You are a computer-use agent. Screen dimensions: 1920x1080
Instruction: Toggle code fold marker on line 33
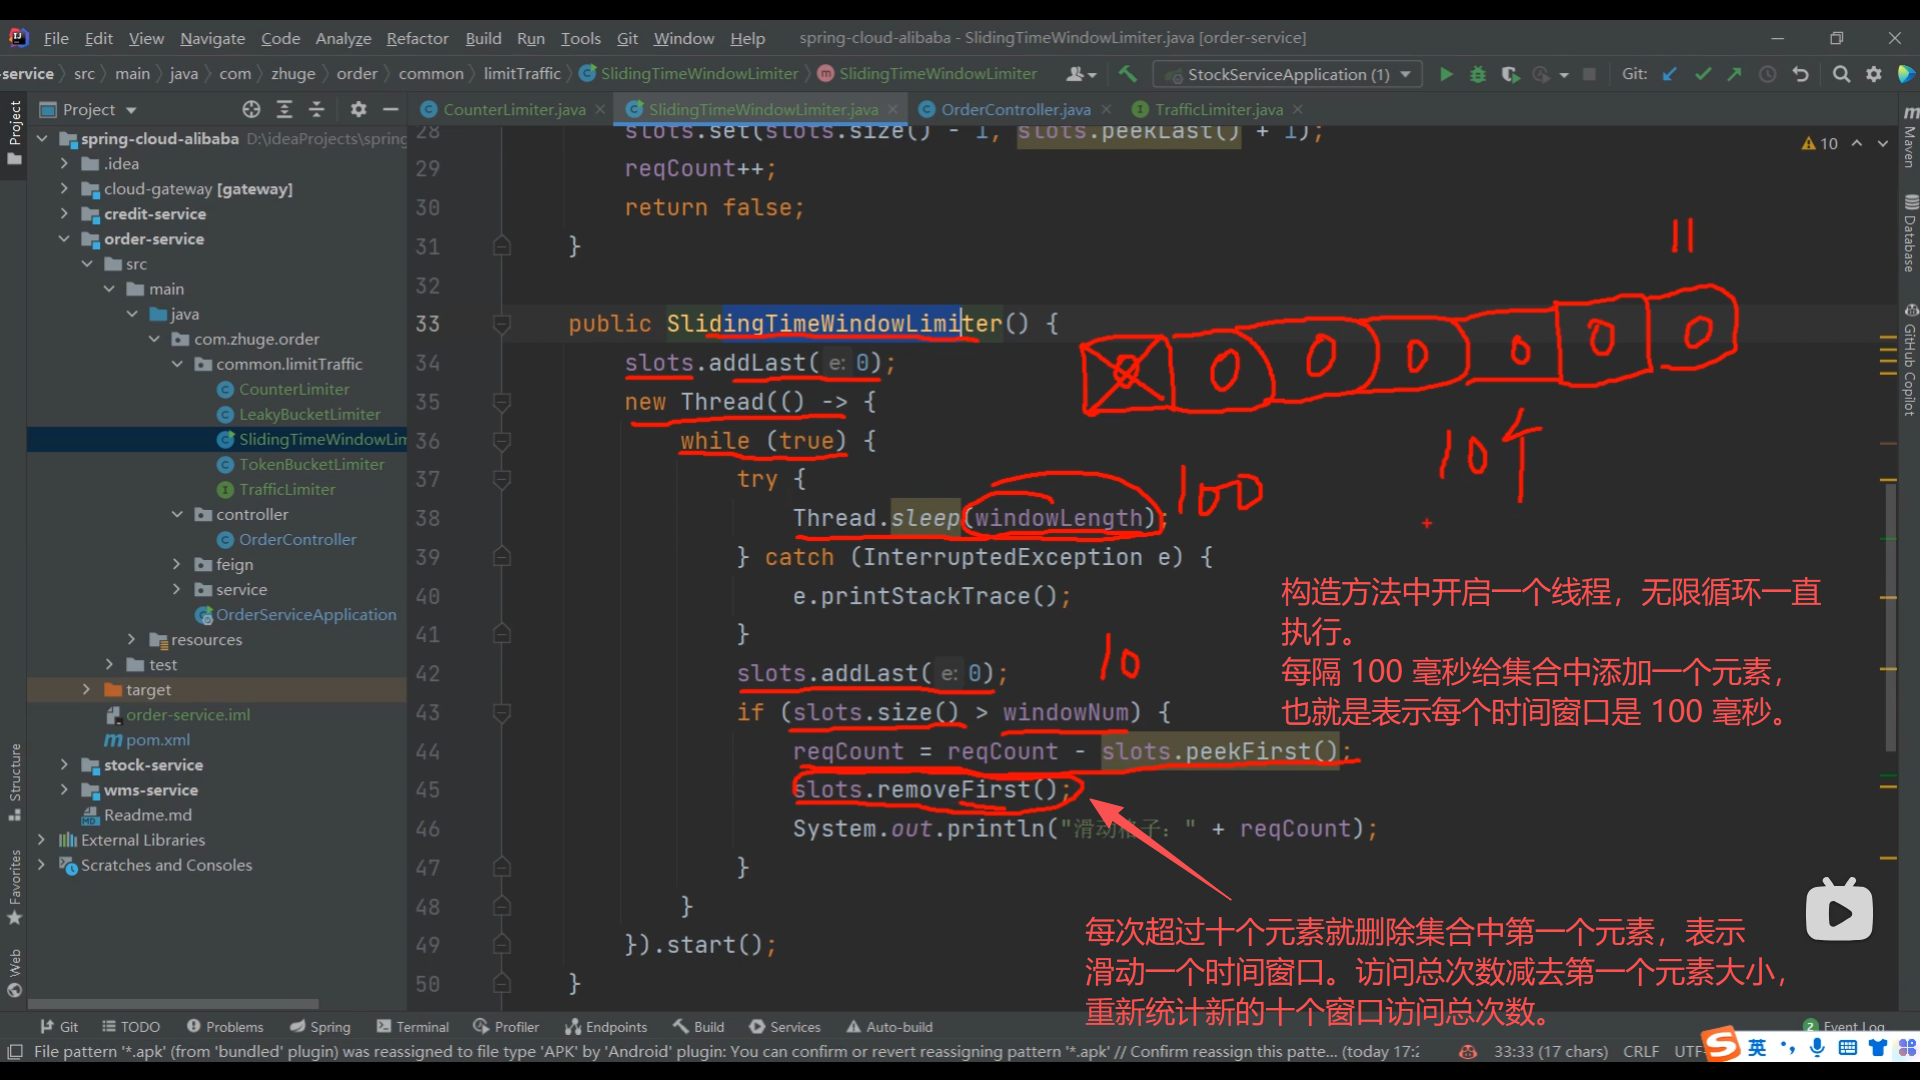pos(502,324)
